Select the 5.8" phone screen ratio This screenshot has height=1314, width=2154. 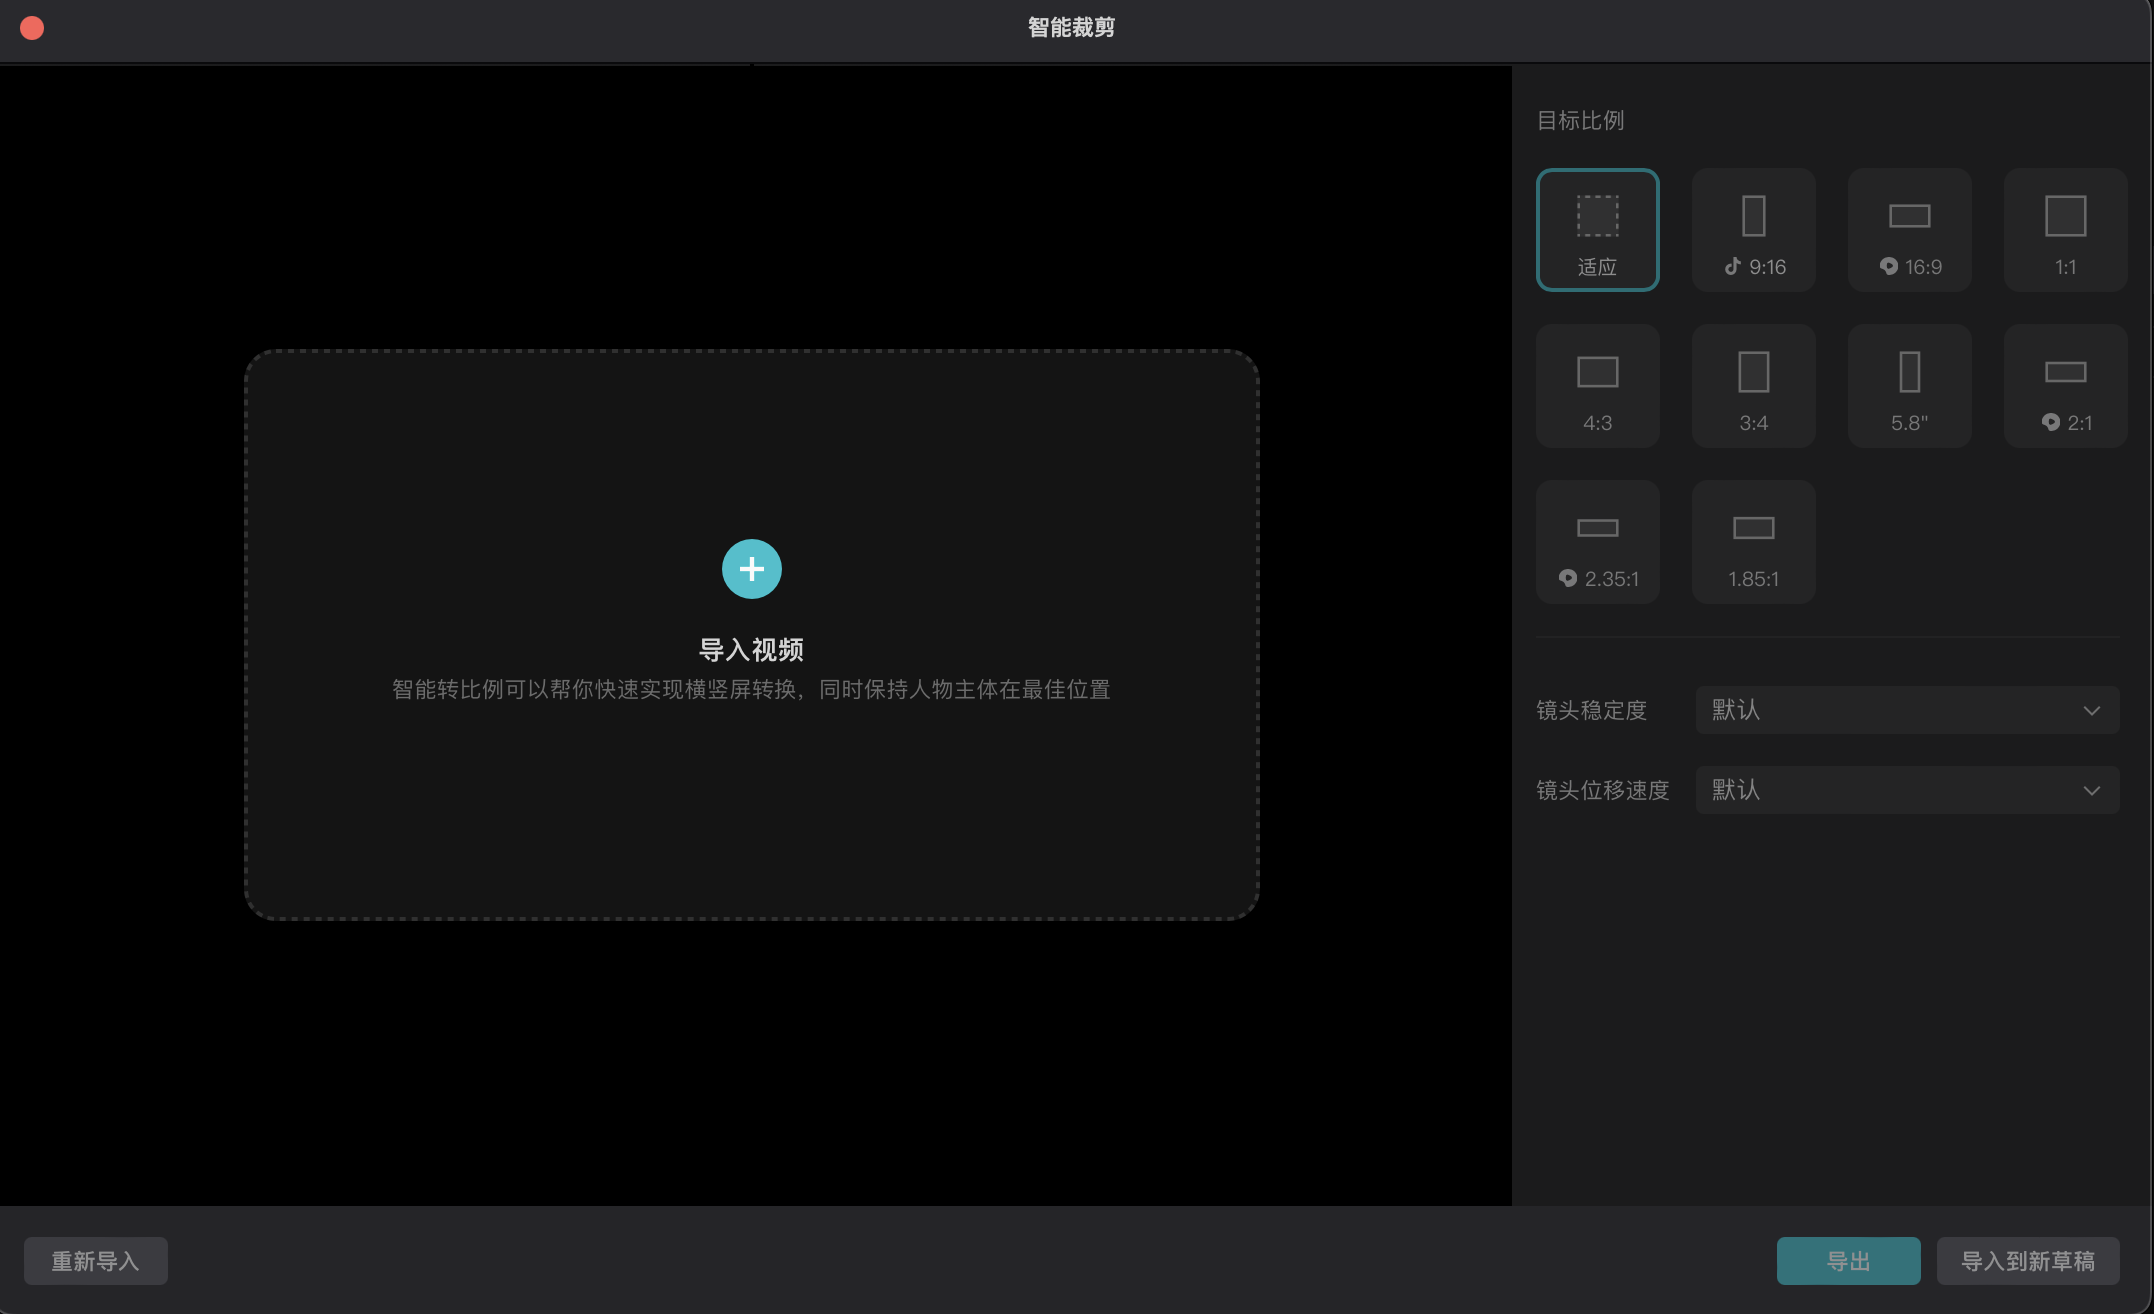tap(1909, 386)
